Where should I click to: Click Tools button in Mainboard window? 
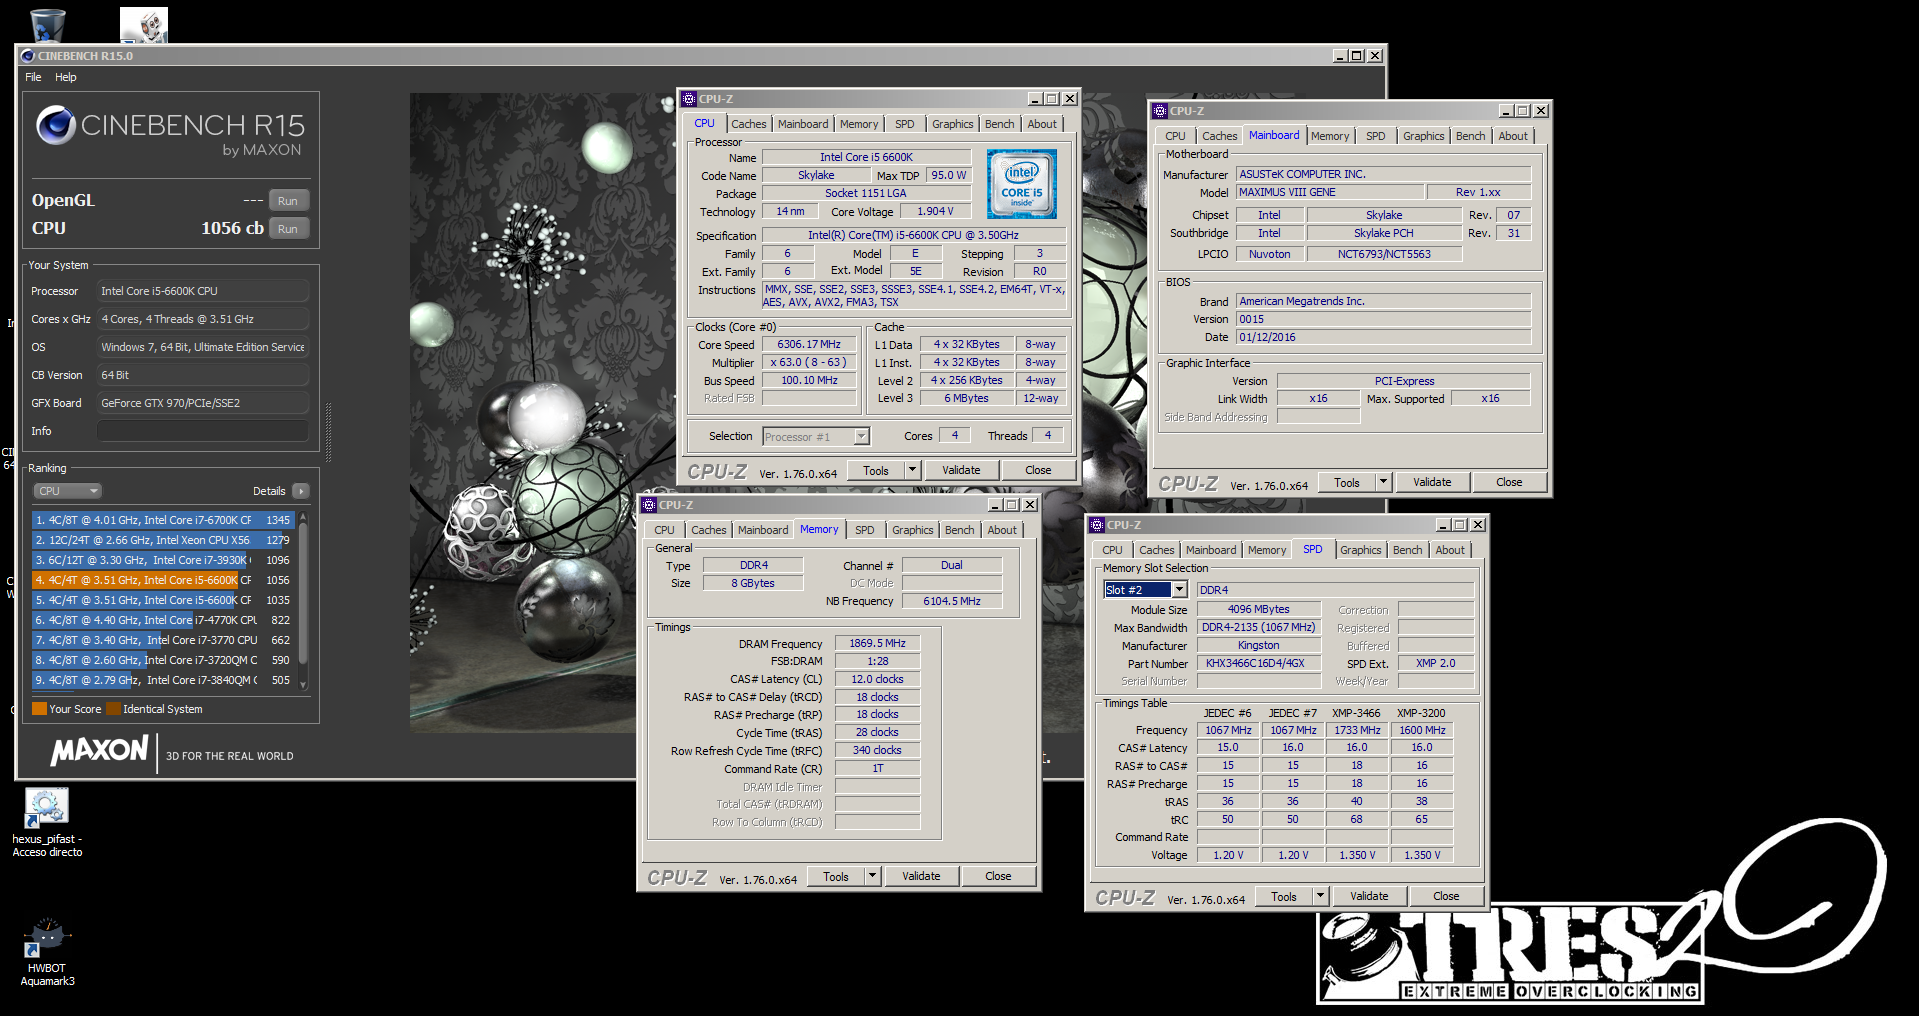coord(1347,482)
